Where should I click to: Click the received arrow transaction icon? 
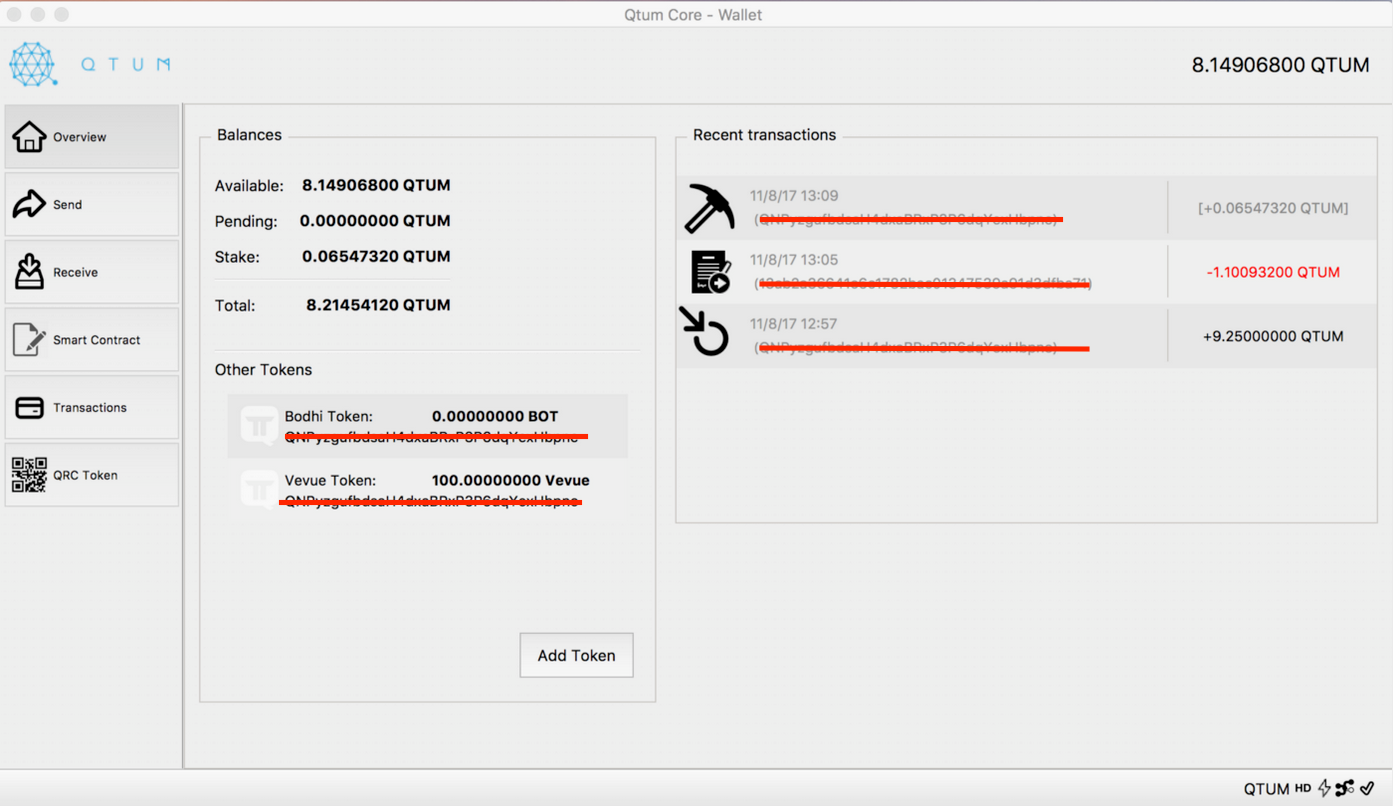pyautogui.click(x=705, y=332)
